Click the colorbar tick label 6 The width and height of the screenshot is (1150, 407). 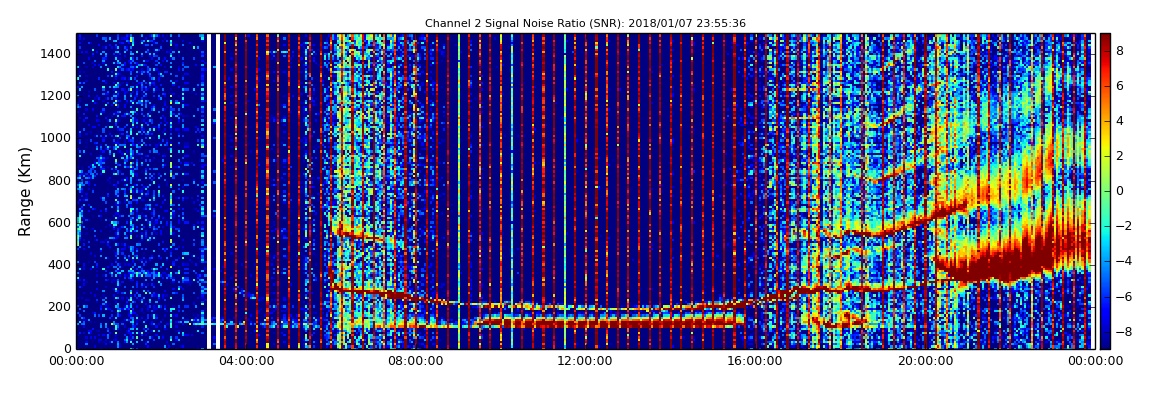pos(1120,86)
